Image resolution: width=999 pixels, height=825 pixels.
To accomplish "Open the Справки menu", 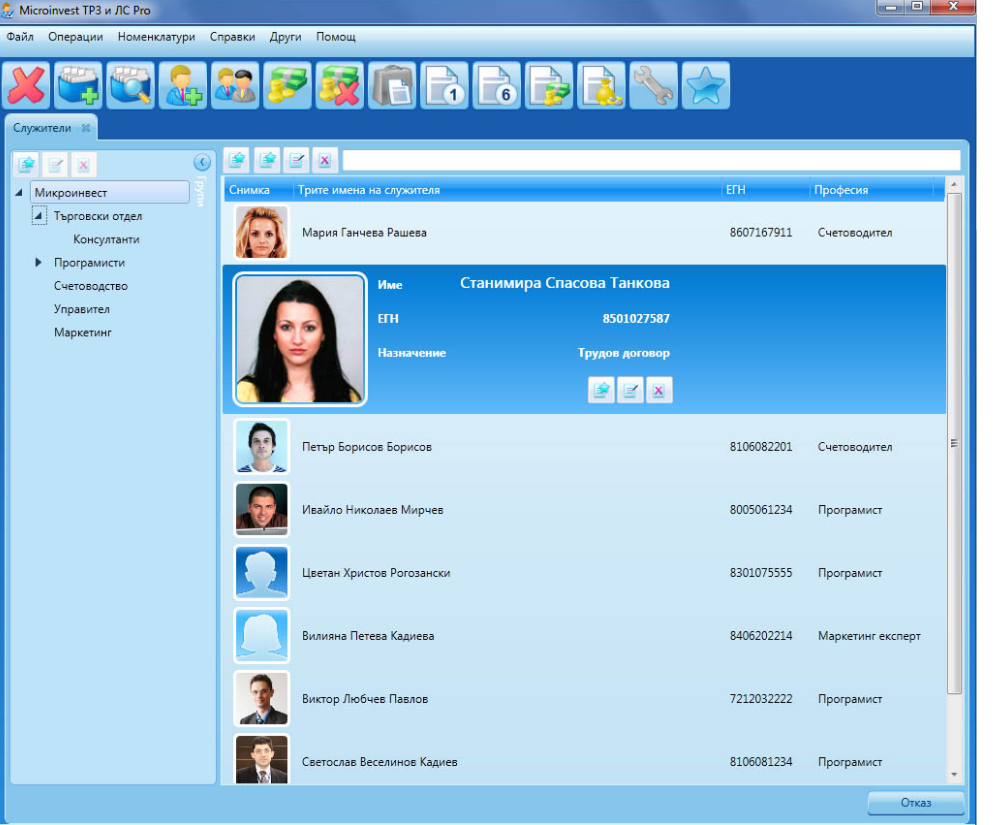I will coord(232,37).
